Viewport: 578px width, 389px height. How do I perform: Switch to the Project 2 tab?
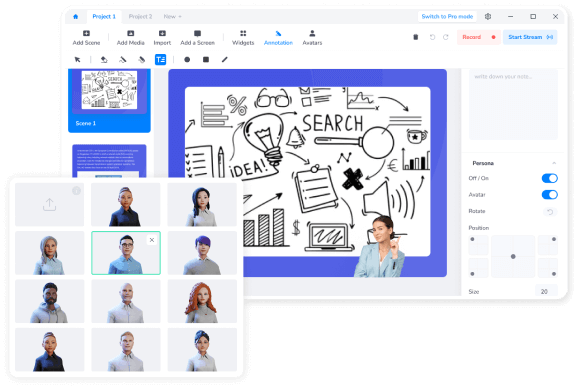140,17
